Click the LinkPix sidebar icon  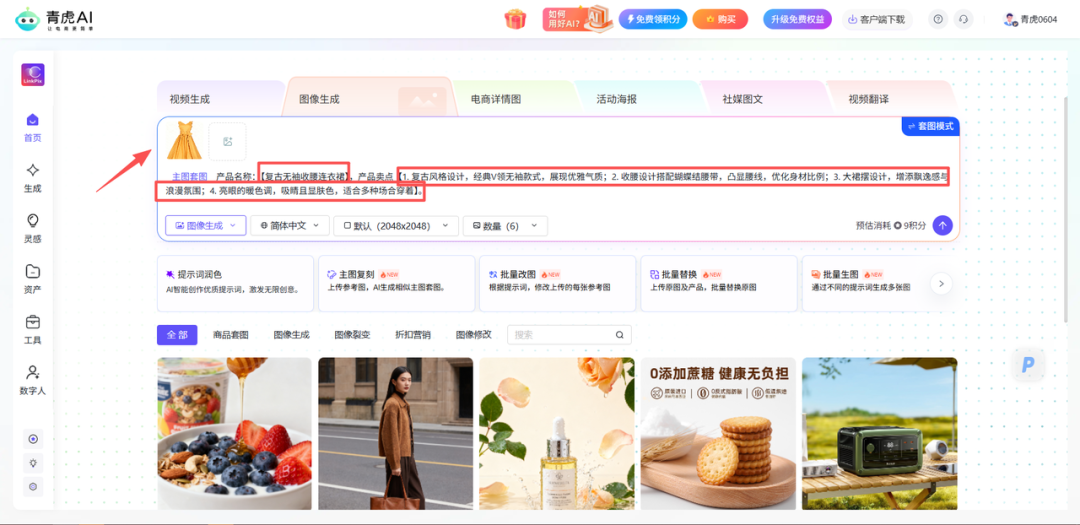pos(33,74)
